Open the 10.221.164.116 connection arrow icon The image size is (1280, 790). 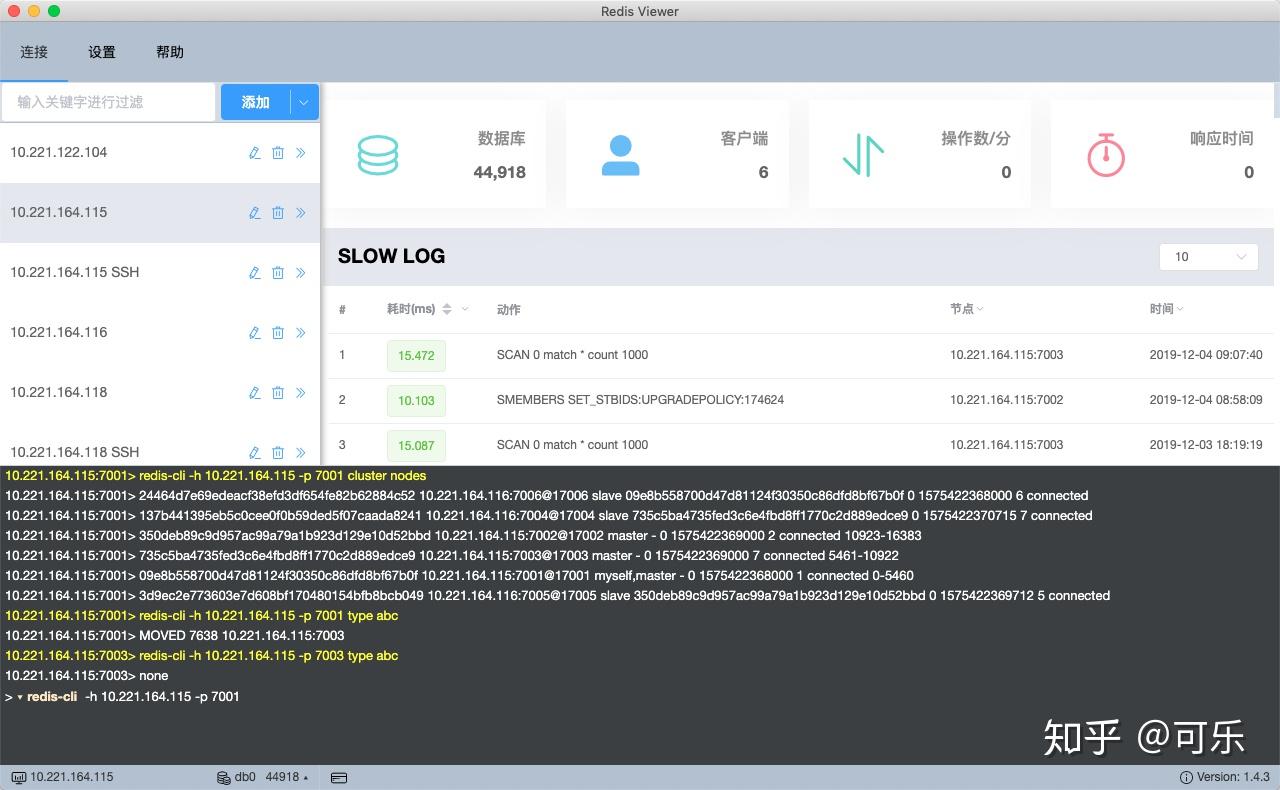[301, 333]
